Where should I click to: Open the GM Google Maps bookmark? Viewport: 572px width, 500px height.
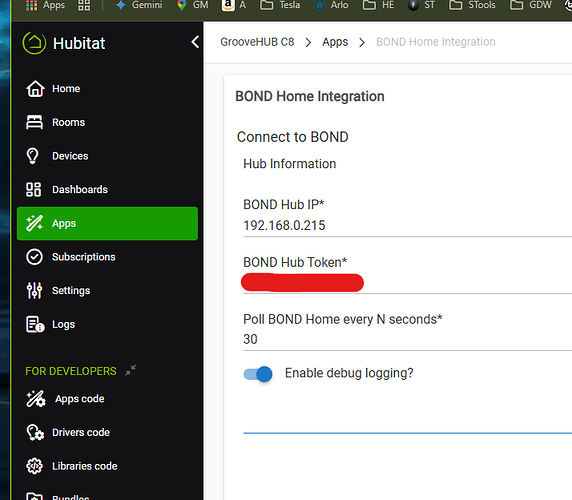[192, 5]
